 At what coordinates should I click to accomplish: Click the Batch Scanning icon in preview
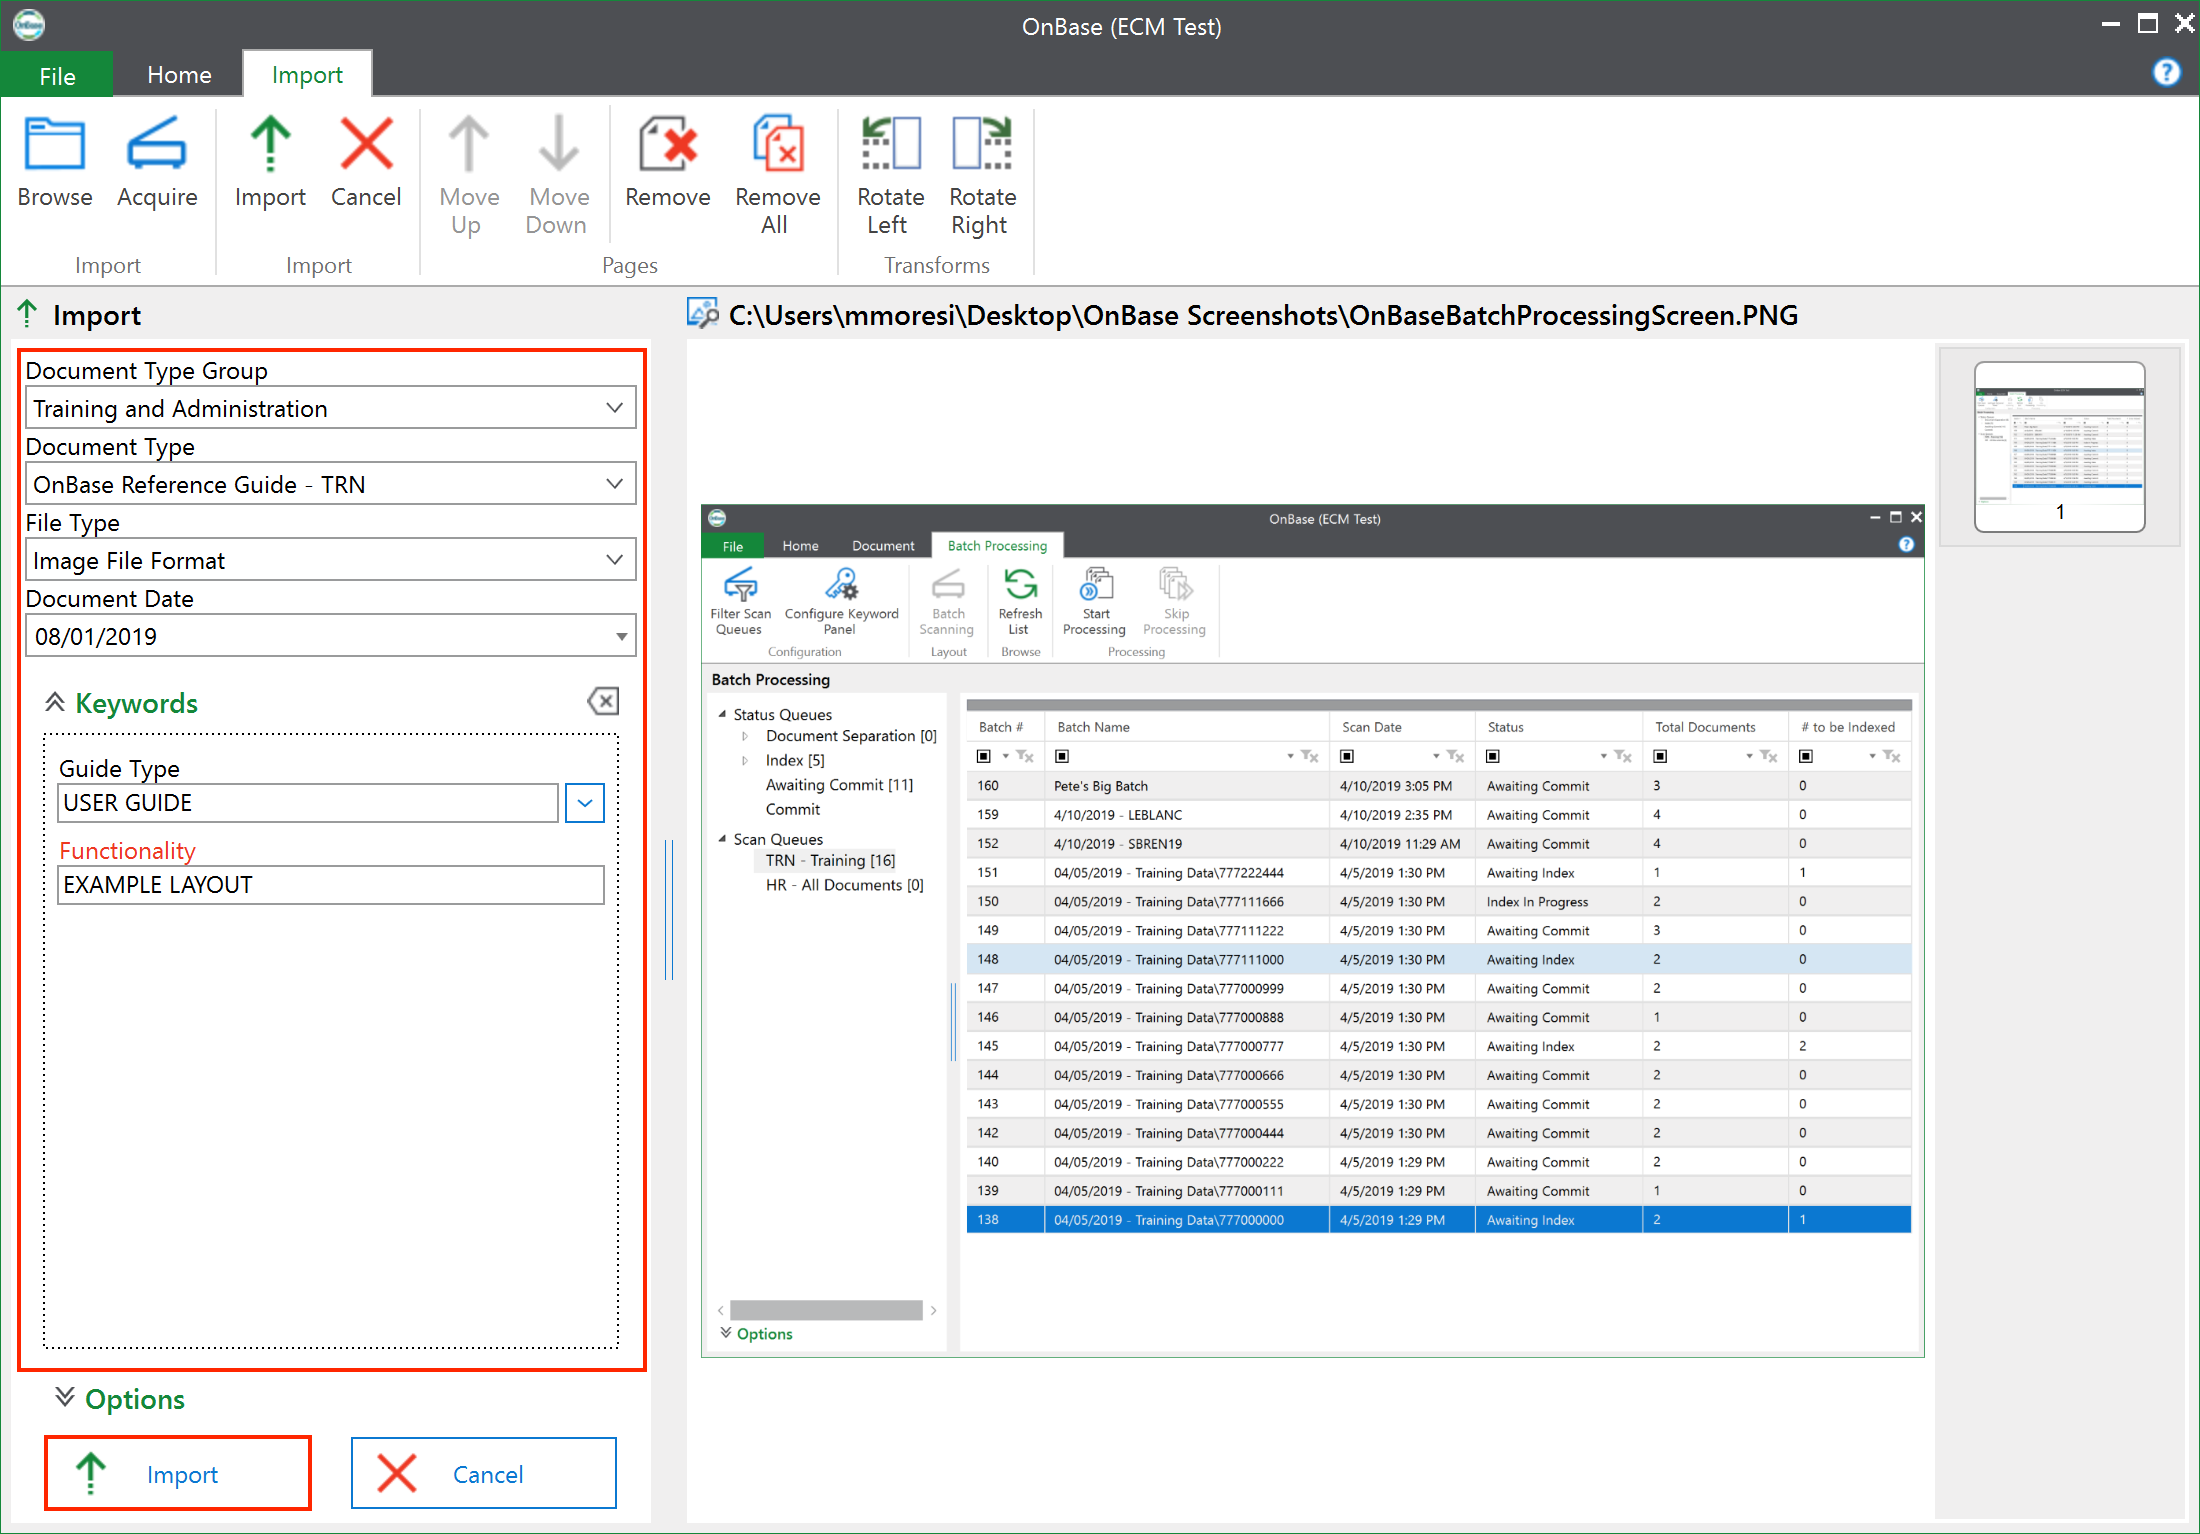[x=948, y=584]
